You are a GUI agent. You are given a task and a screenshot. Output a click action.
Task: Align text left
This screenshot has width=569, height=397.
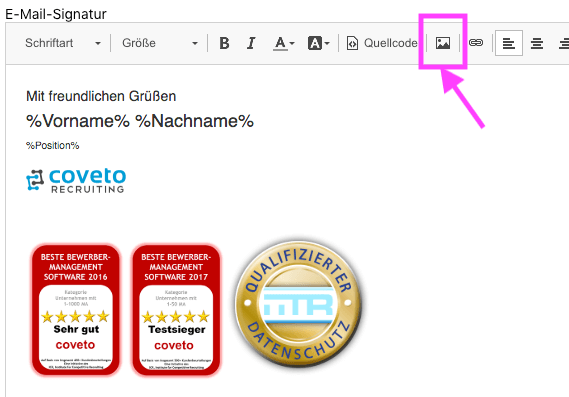pyautogui.click(x=509, y=43)
